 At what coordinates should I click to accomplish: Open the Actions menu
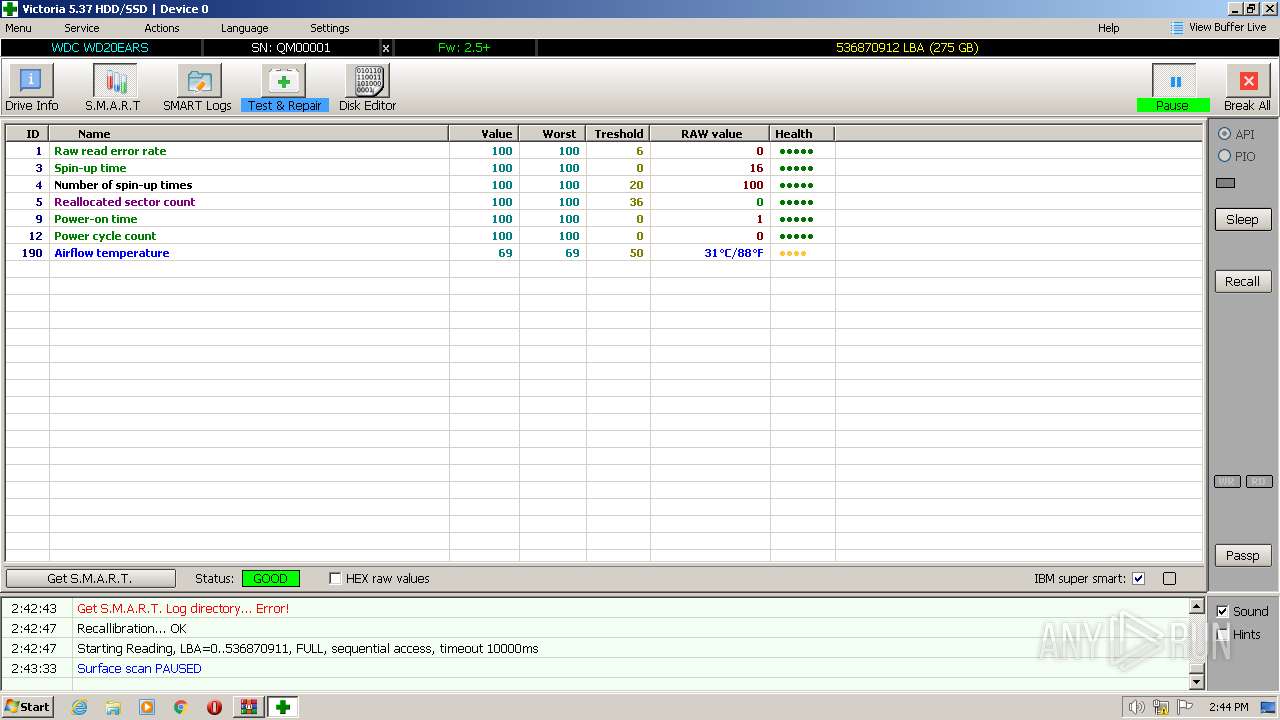162,28
